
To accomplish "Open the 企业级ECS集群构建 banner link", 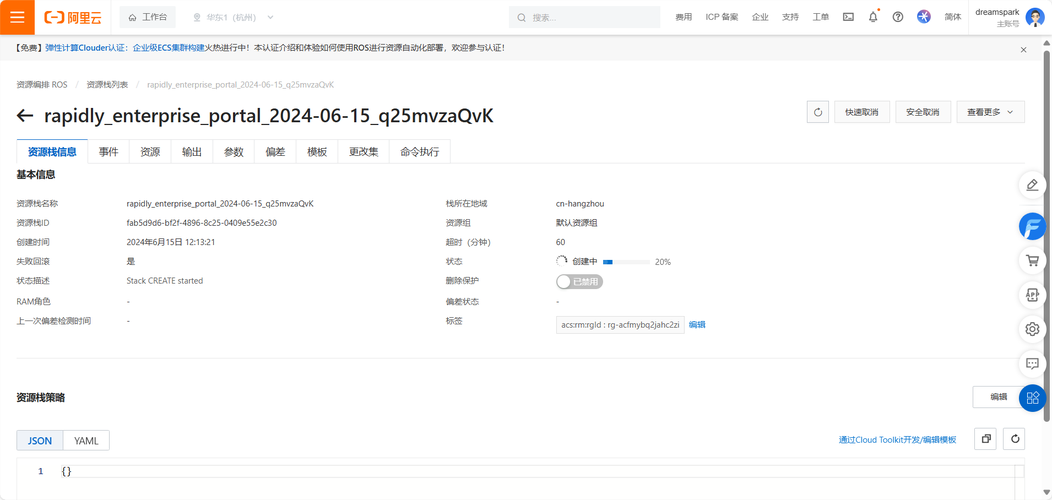I will tap(168, 48).
